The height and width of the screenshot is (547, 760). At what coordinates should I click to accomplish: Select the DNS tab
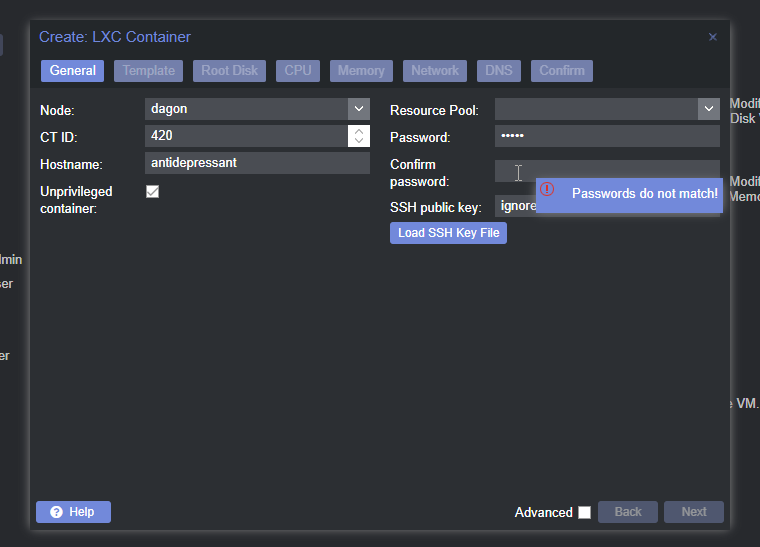tap(498, 71)
